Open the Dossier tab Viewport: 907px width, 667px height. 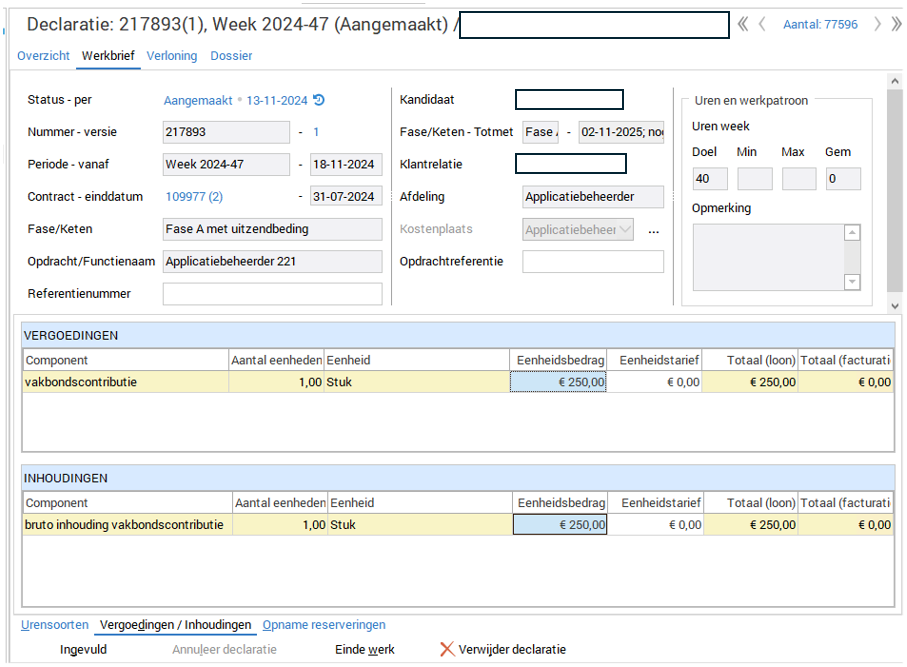pyautogui.click(x=231, y=56)
